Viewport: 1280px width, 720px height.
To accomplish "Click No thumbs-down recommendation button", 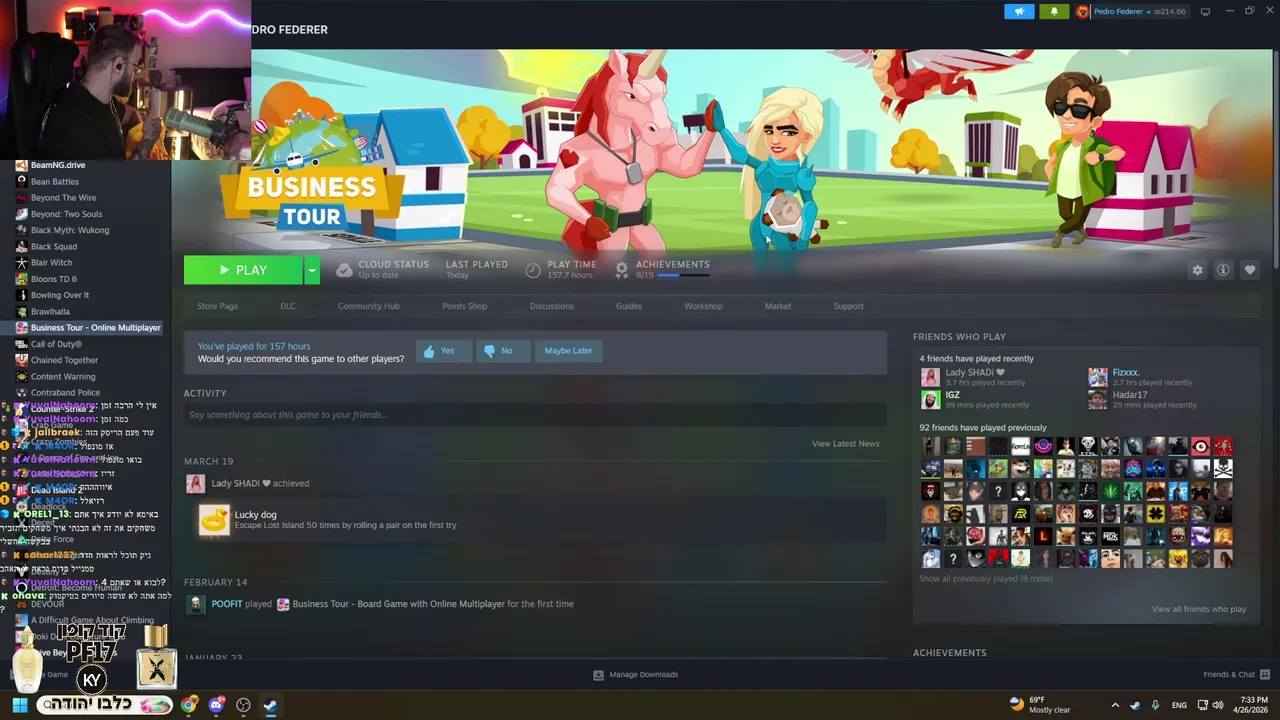I will [x=502, y=351].
